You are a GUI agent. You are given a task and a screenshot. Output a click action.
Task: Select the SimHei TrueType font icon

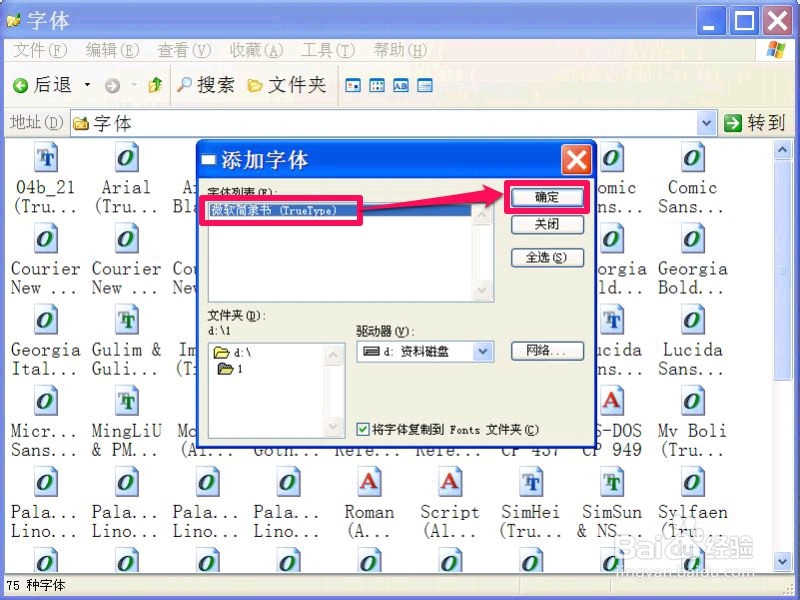click(x=531, y=482)
